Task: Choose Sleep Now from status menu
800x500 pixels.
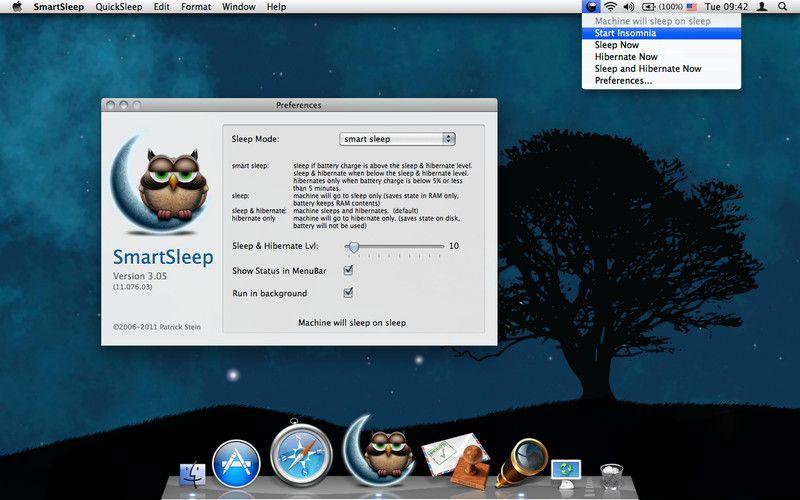Action: 661,44
